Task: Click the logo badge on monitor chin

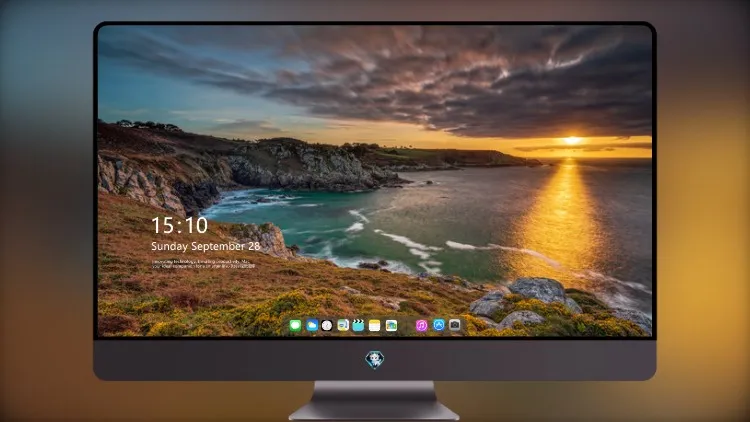Action: 375,360
